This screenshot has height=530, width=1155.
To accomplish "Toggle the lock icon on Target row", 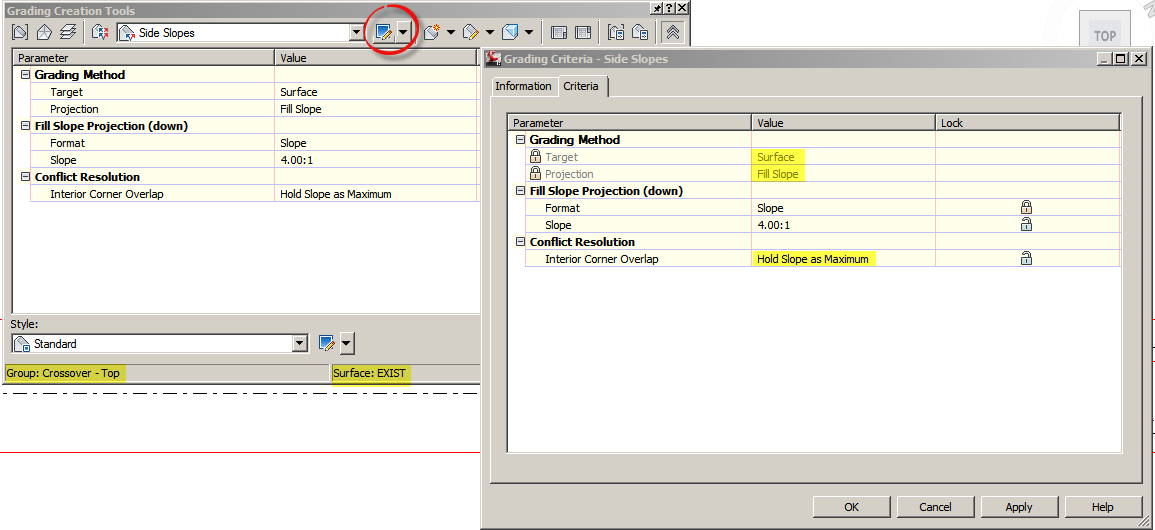I will [536, 157].
